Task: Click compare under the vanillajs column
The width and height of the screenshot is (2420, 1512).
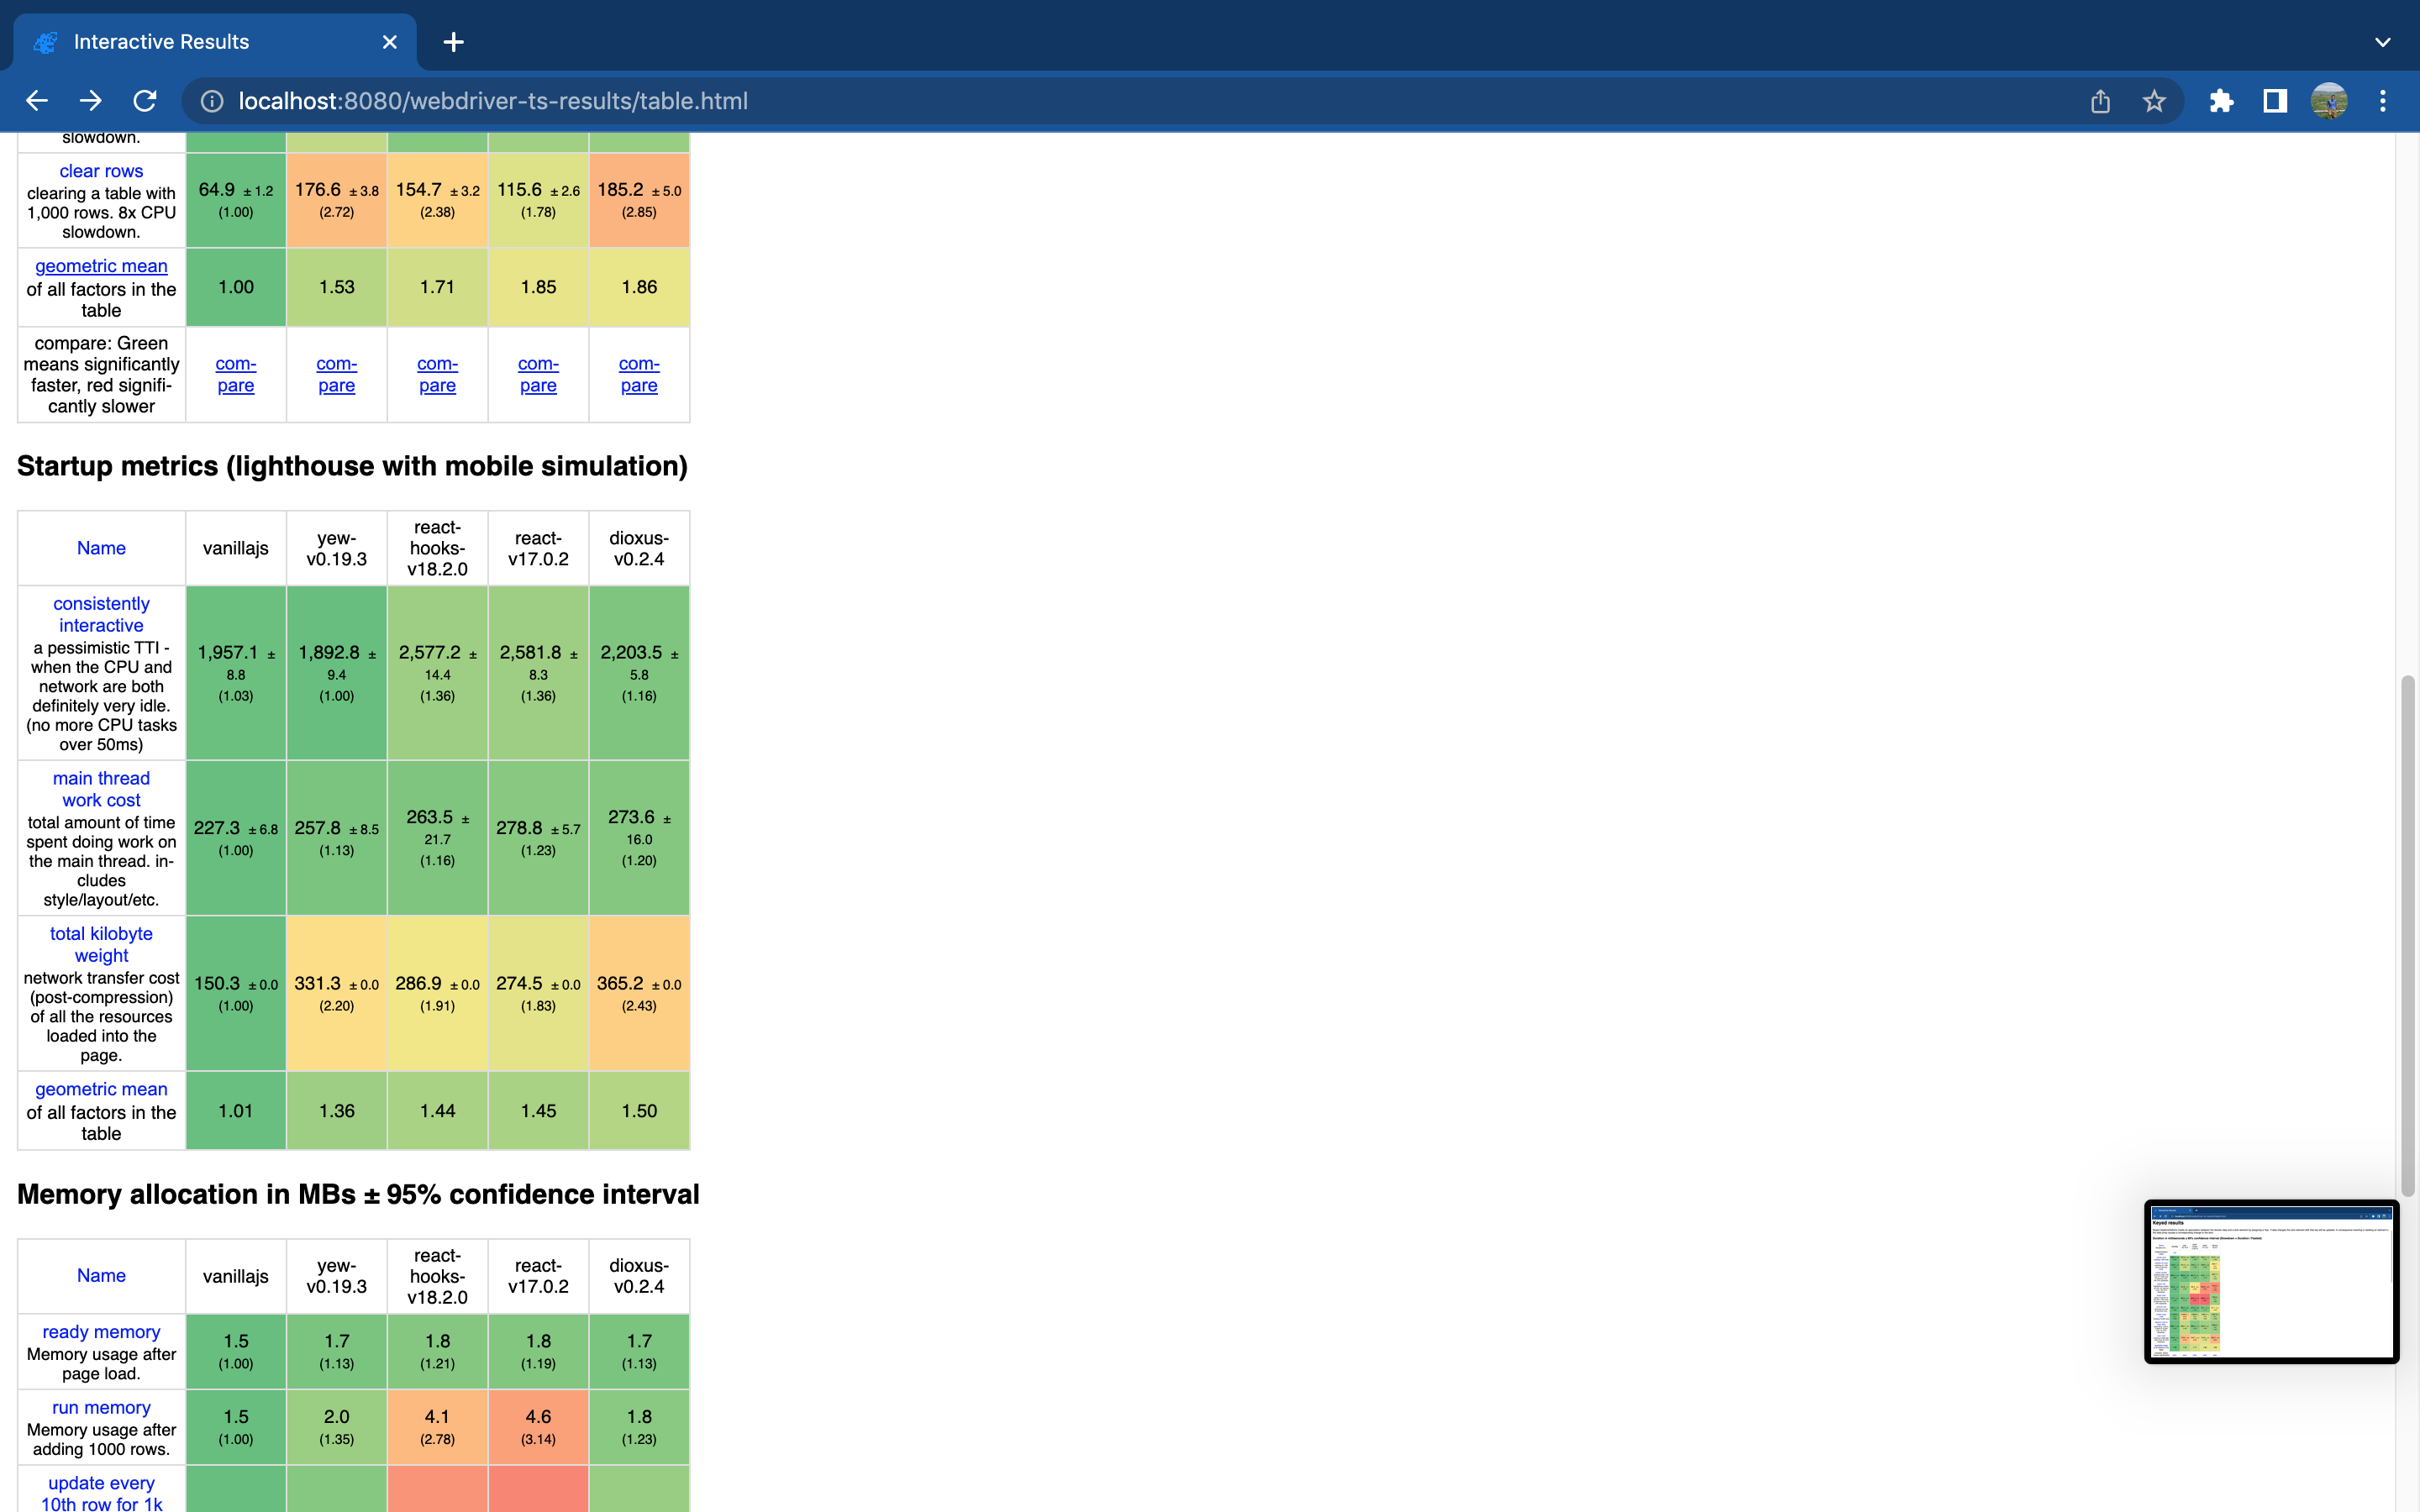Action: [235, 374]
